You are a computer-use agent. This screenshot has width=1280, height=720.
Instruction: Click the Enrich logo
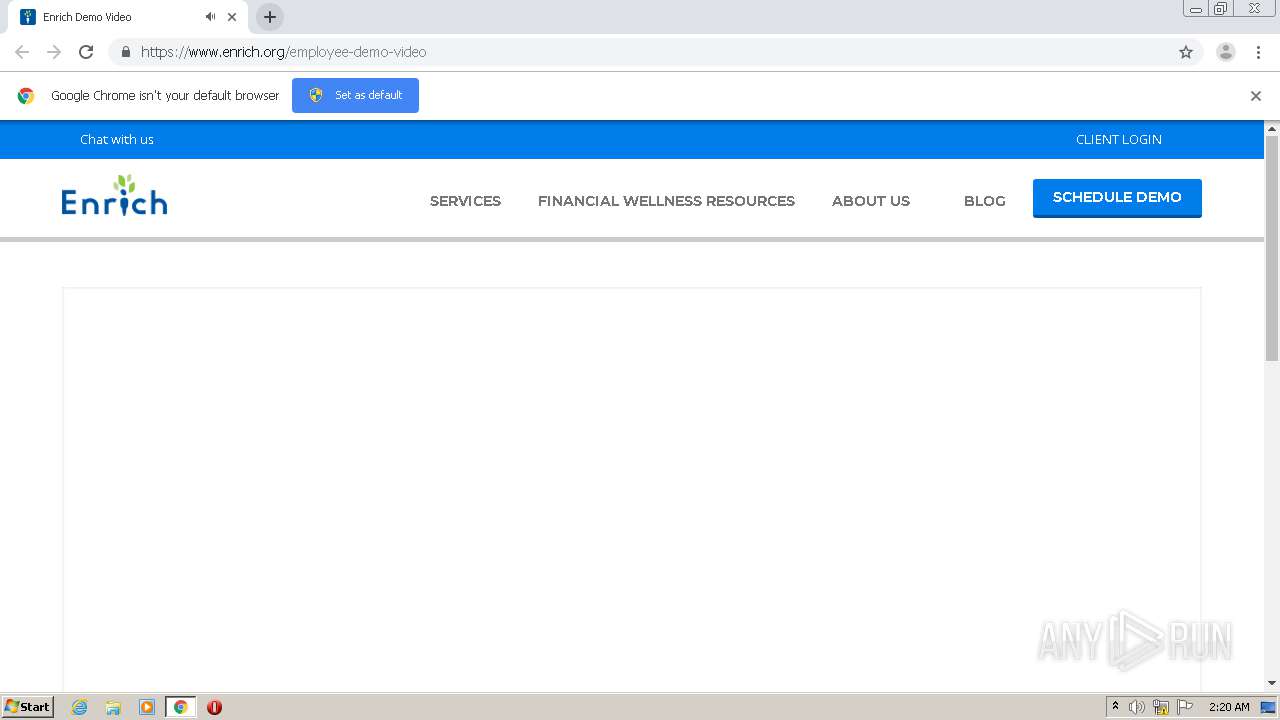[x=114, y=196]
